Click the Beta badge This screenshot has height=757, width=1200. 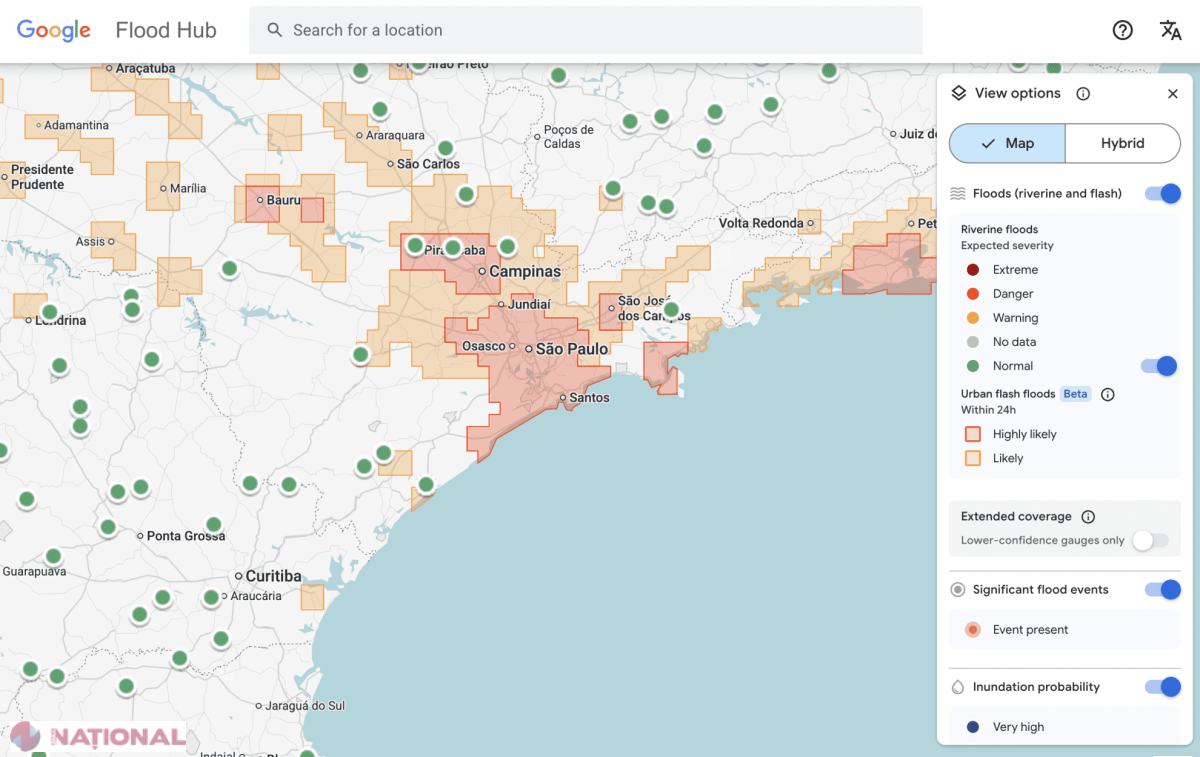coord(1075,394)
